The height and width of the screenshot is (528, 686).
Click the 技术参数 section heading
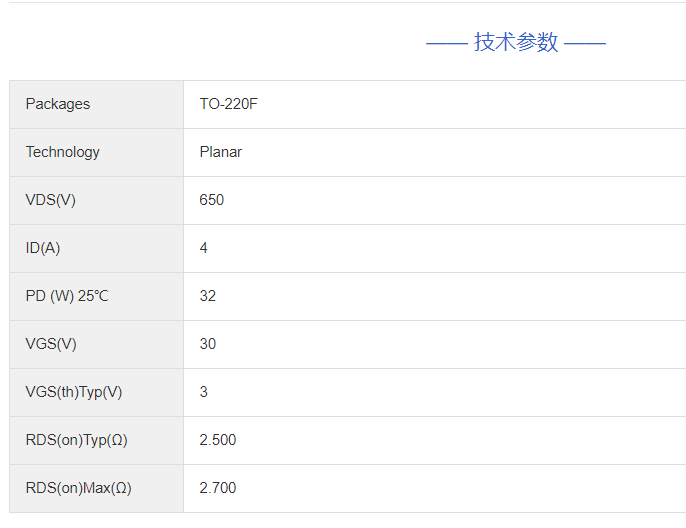(x=516, y=42)
